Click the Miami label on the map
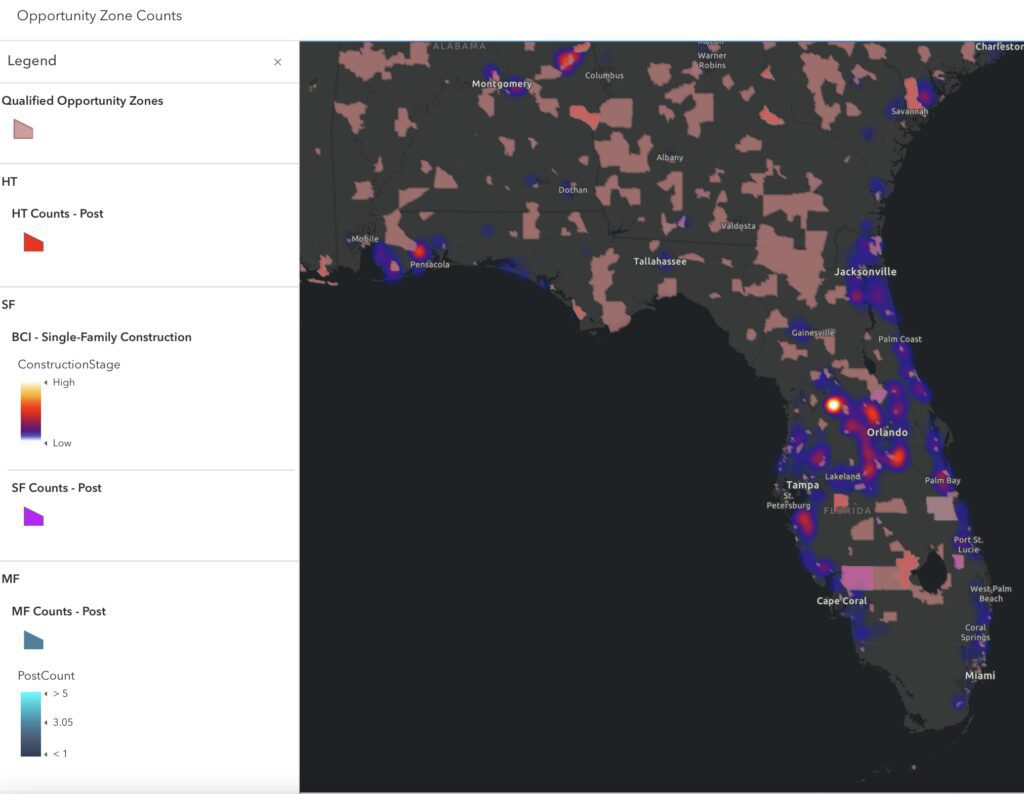This screenshot has height=794, width=1024. coord(980,675)
